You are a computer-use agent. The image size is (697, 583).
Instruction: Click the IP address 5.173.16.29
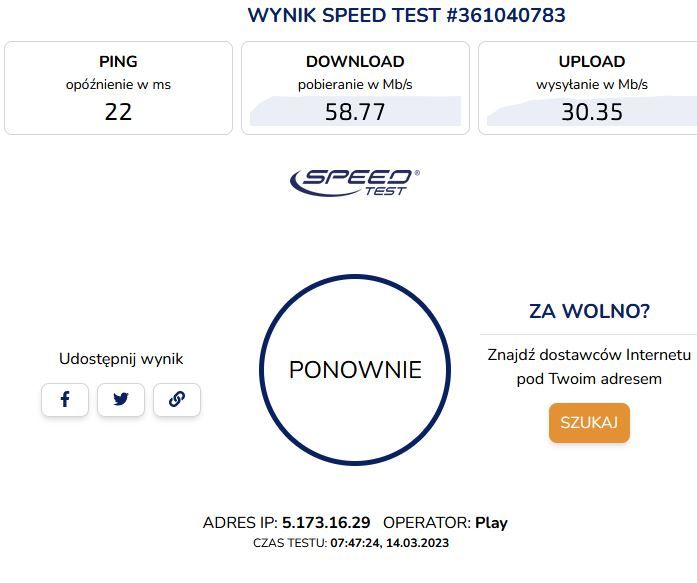pos(326,523)
